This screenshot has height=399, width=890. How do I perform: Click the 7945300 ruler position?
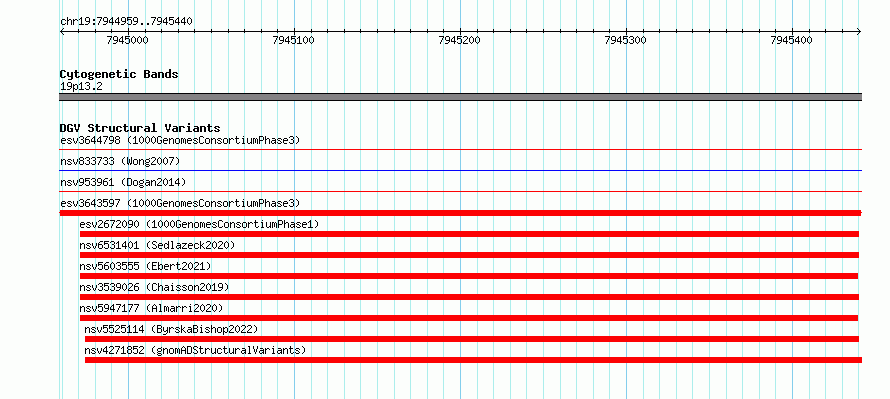(x=626, y=40)
